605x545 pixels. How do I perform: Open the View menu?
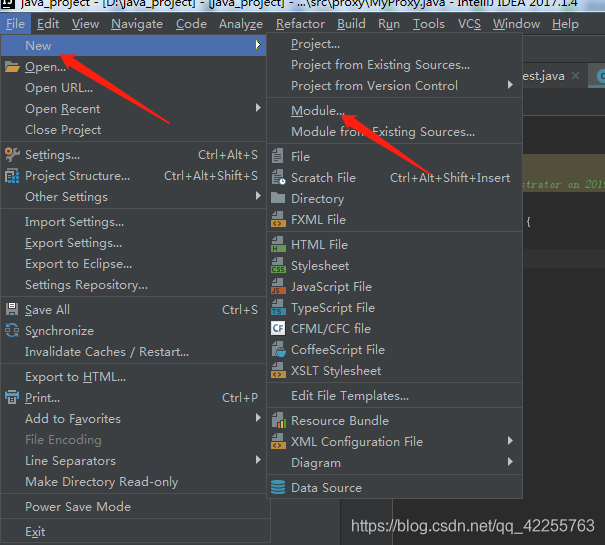(x=85, y=24)
